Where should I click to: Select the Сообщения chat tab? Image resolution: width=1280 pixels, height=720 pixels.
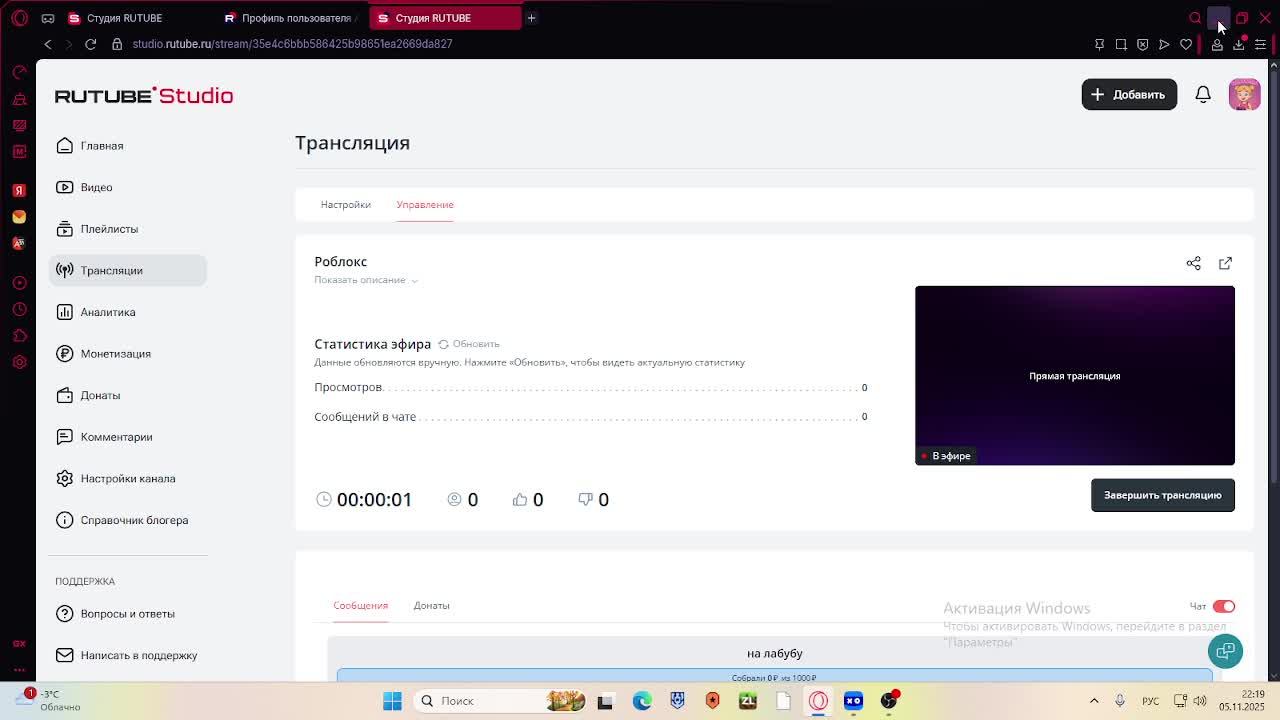point(360,605)
